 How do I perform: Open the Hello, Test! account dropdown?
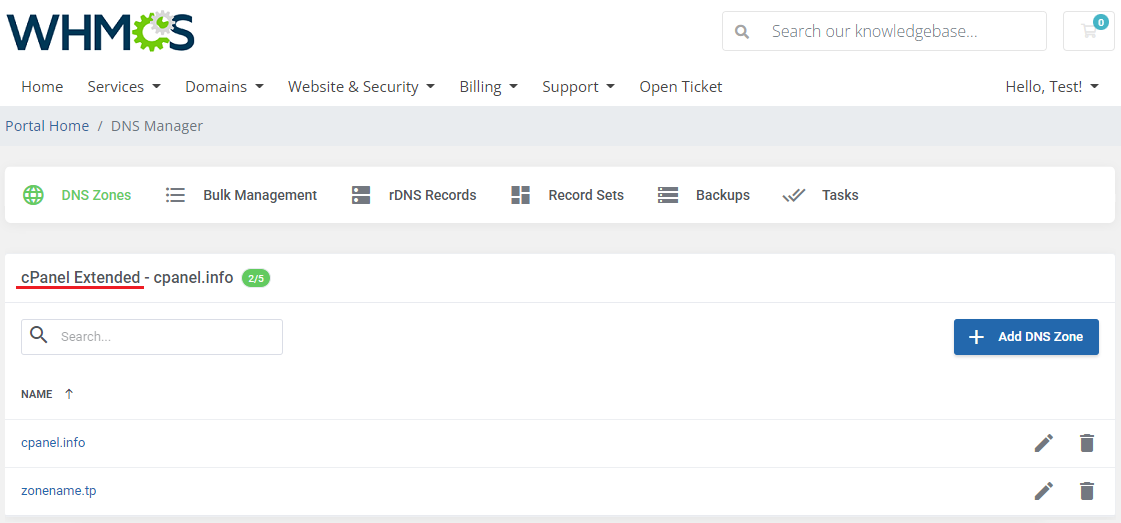(1052, 86)
